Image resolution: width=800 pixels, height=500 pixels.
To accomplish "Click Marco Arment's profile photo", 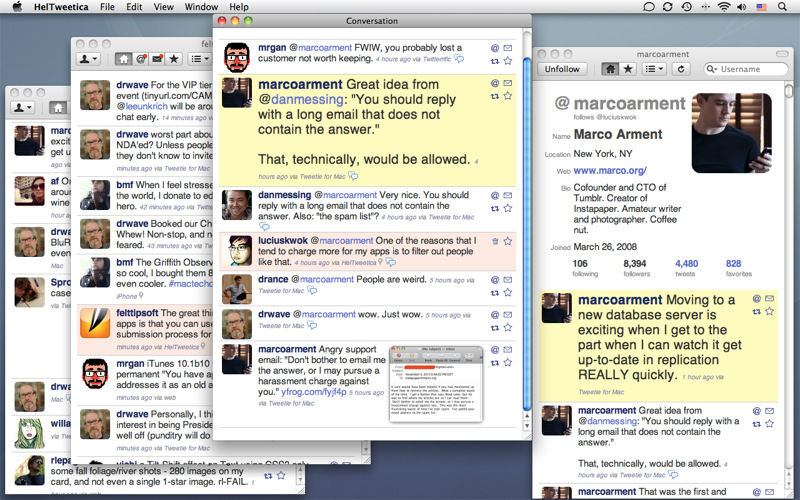I will pos(731,133).
